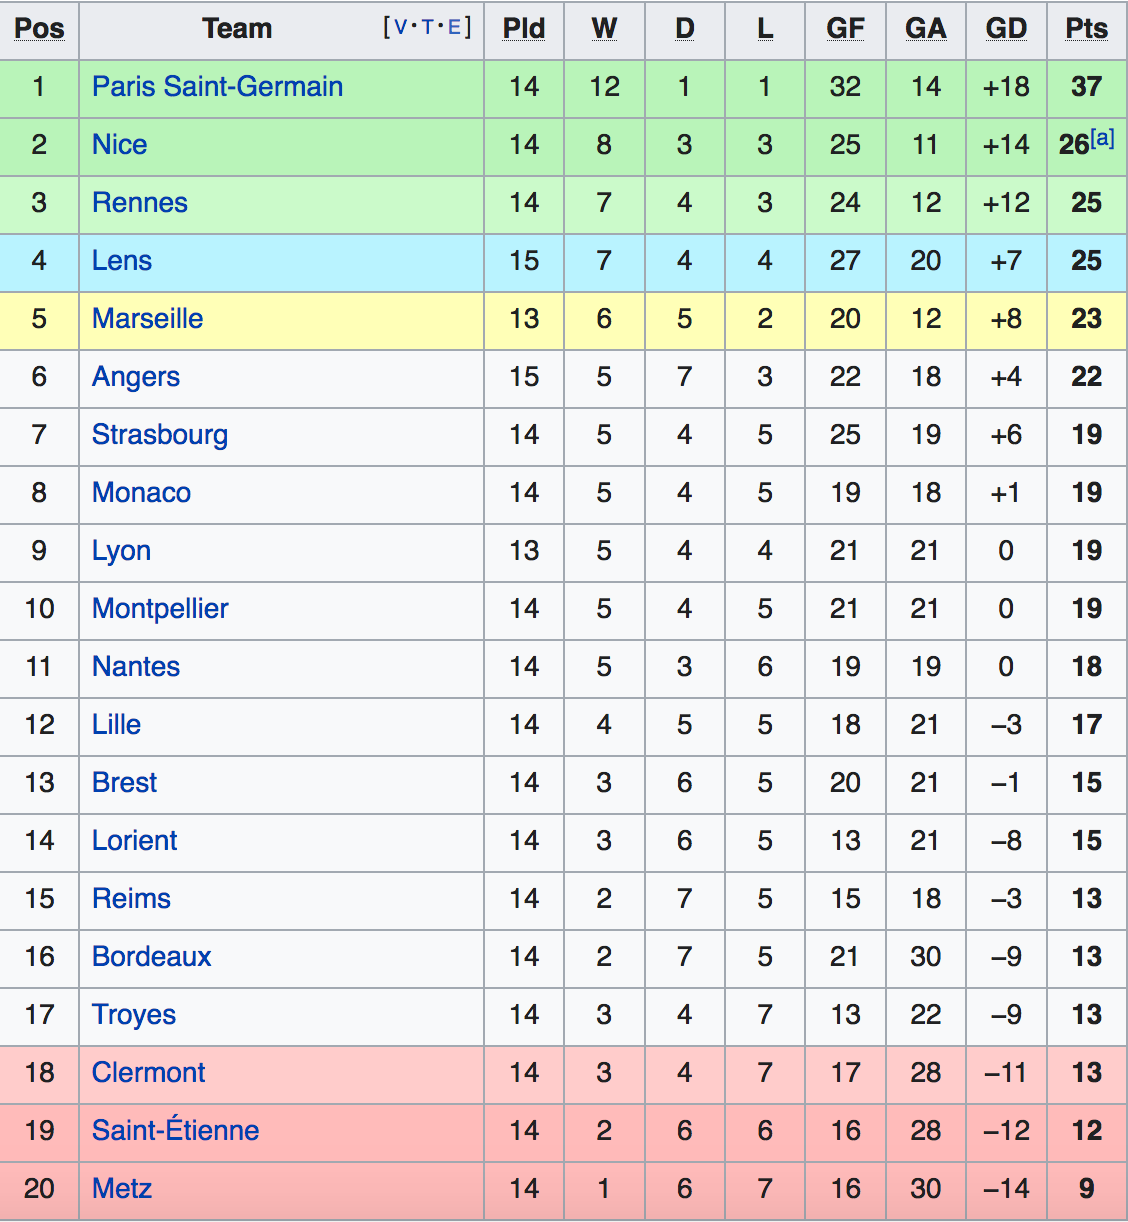This screenshot has height=1222, width=1128.
Task: Click the Pts column header
Action: click(1086, 29)
